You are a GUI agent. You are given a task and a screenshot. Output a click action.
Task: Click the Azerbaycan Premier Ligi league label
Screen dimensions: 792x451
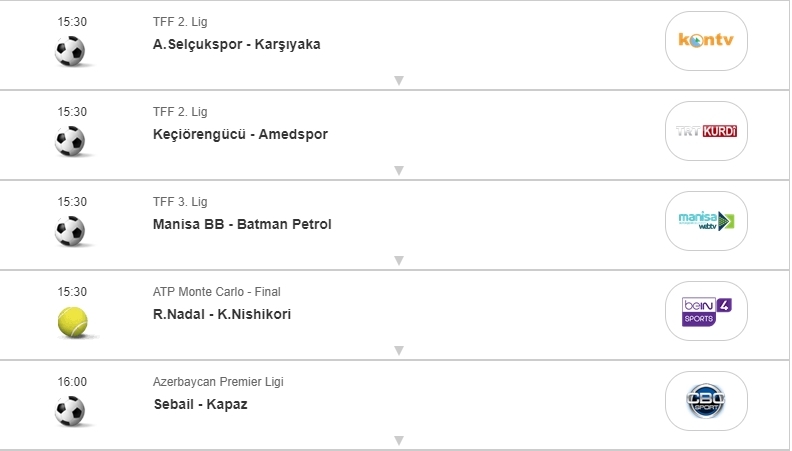tap(218, 382)
